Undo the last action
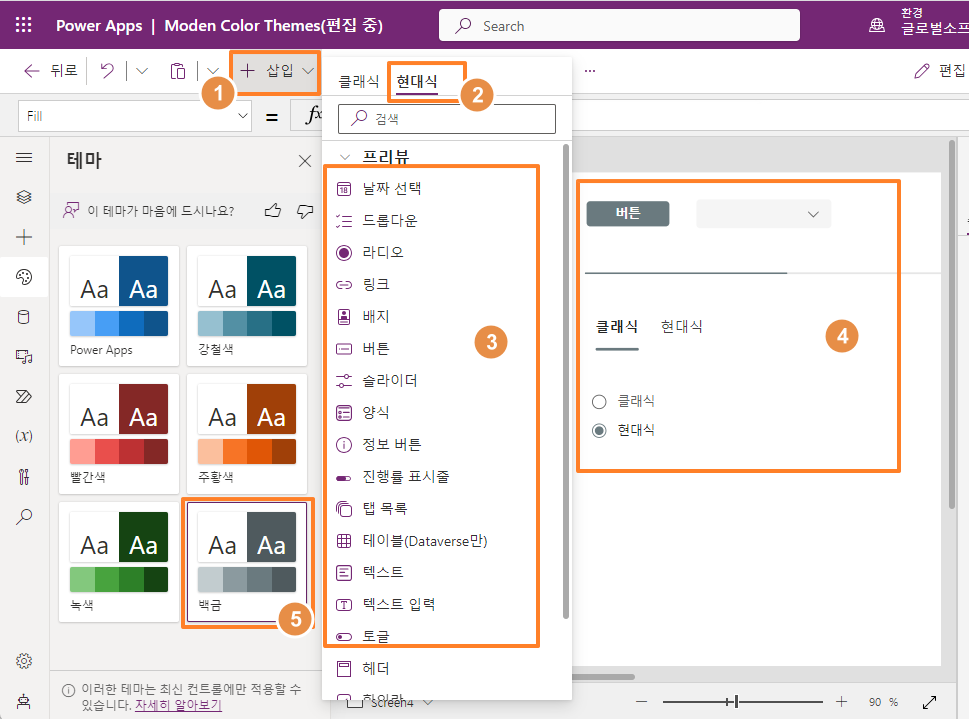This screenshot has height=719, width=969. [x=108, y=70]
